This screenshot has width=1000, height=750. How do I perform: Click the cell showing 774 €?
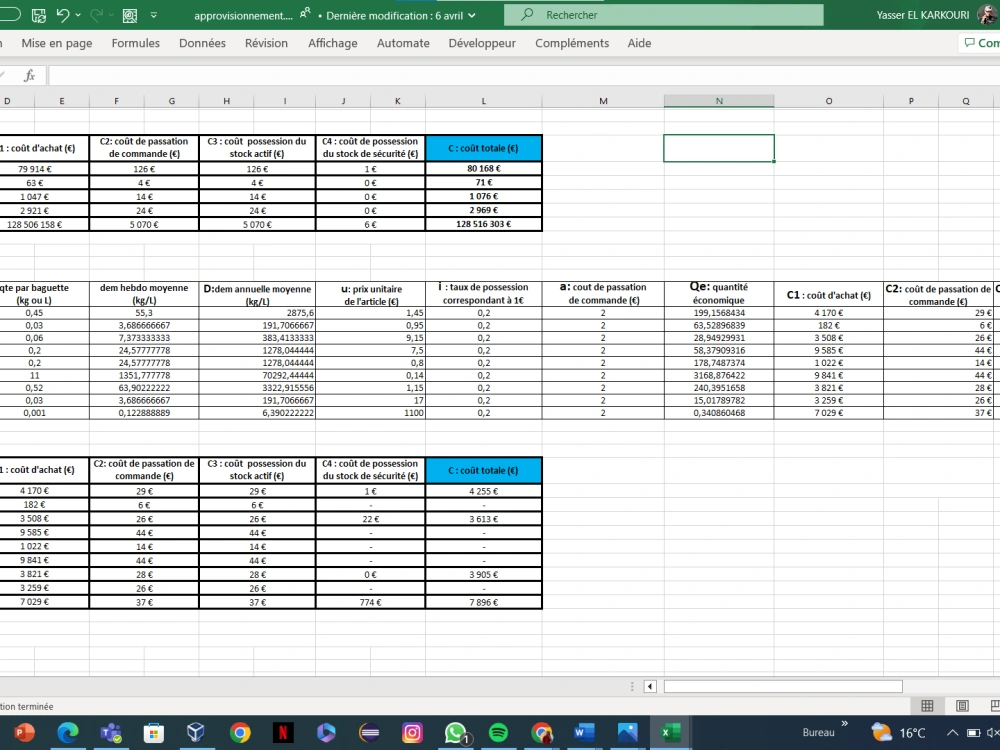click(x=370, y=602)
